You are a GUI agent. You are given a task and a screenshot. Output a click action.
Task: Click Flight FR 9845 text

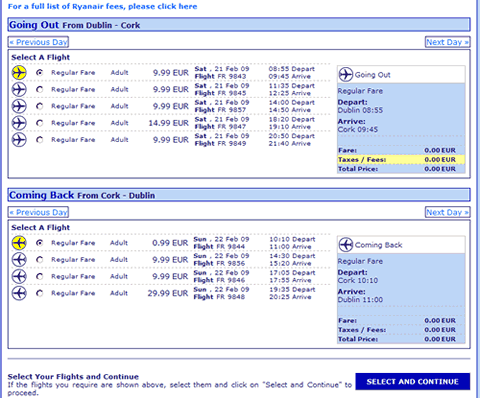pos(220,93)
